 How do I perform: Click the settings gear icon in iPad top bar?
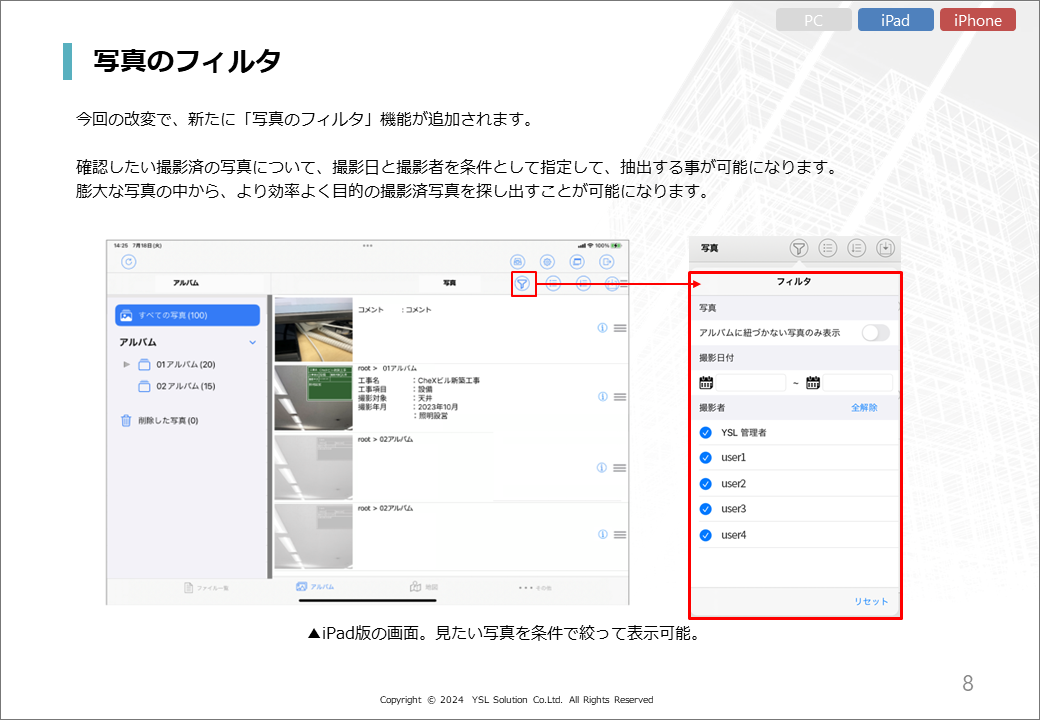[x=548, y=261]
